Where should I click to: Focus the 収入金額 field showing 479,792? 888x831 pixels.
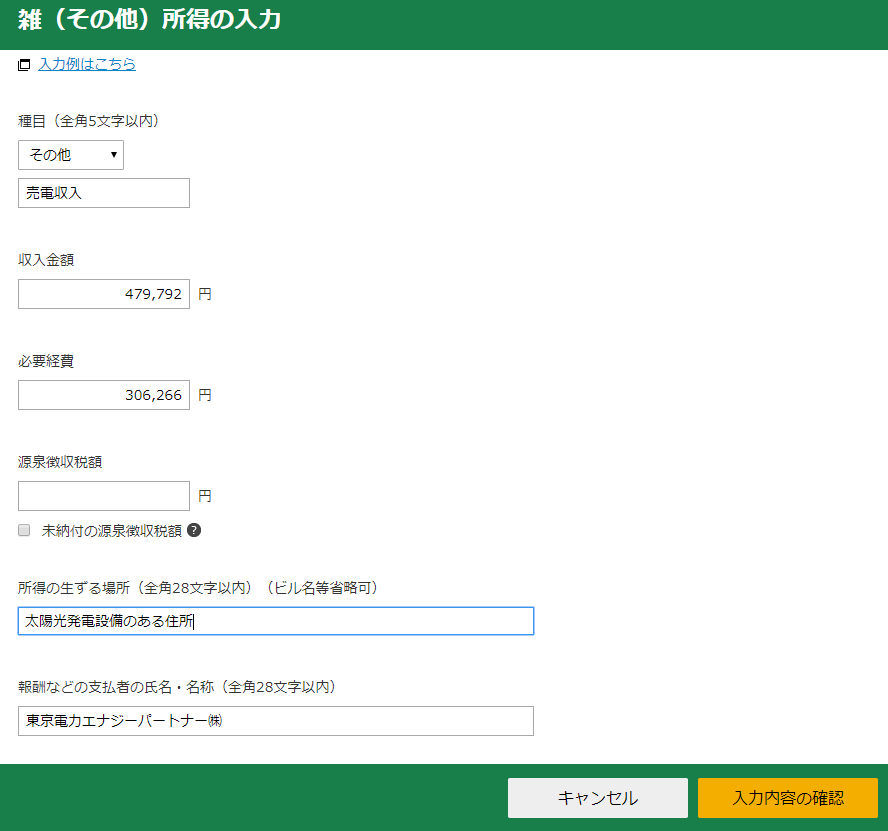[x=104, y=294]
